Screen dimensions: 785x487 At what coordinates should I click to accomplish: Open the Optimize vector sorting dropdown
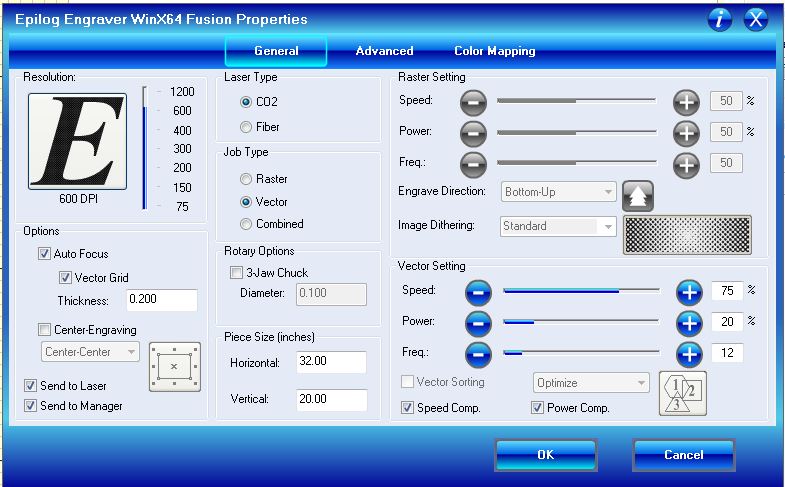591,383
